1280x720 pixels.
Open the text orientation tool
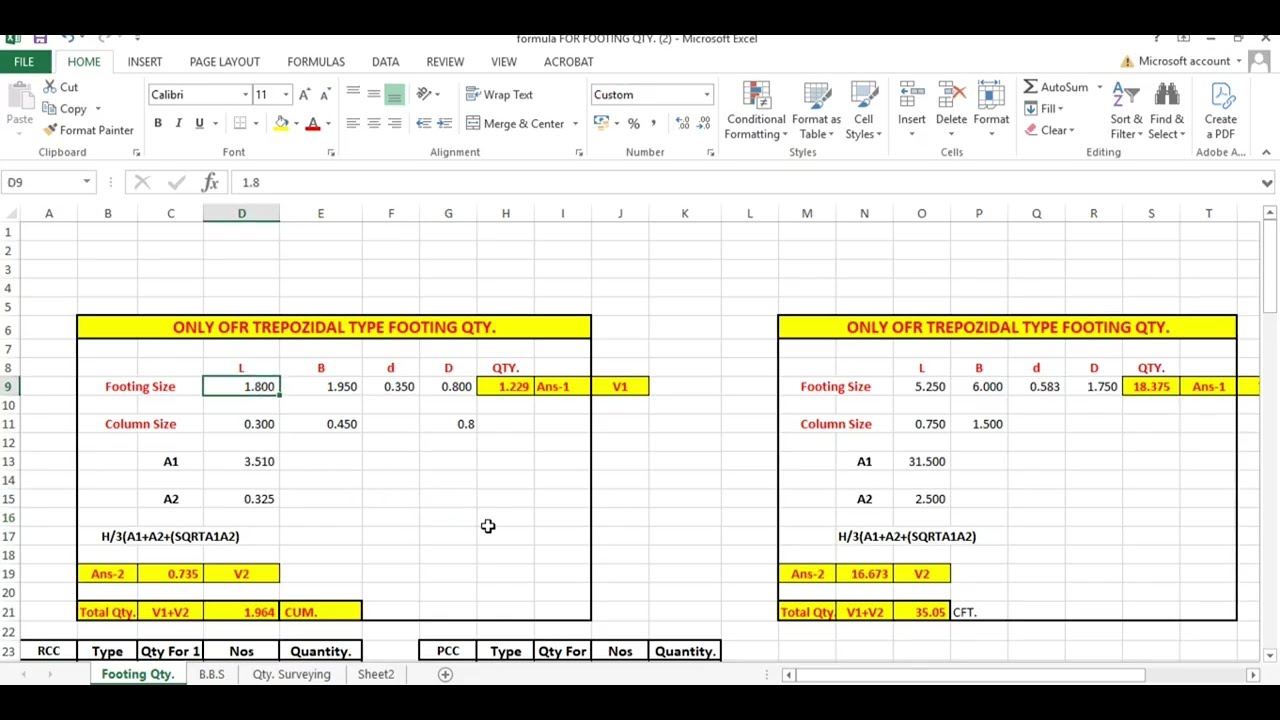point(424,94)
